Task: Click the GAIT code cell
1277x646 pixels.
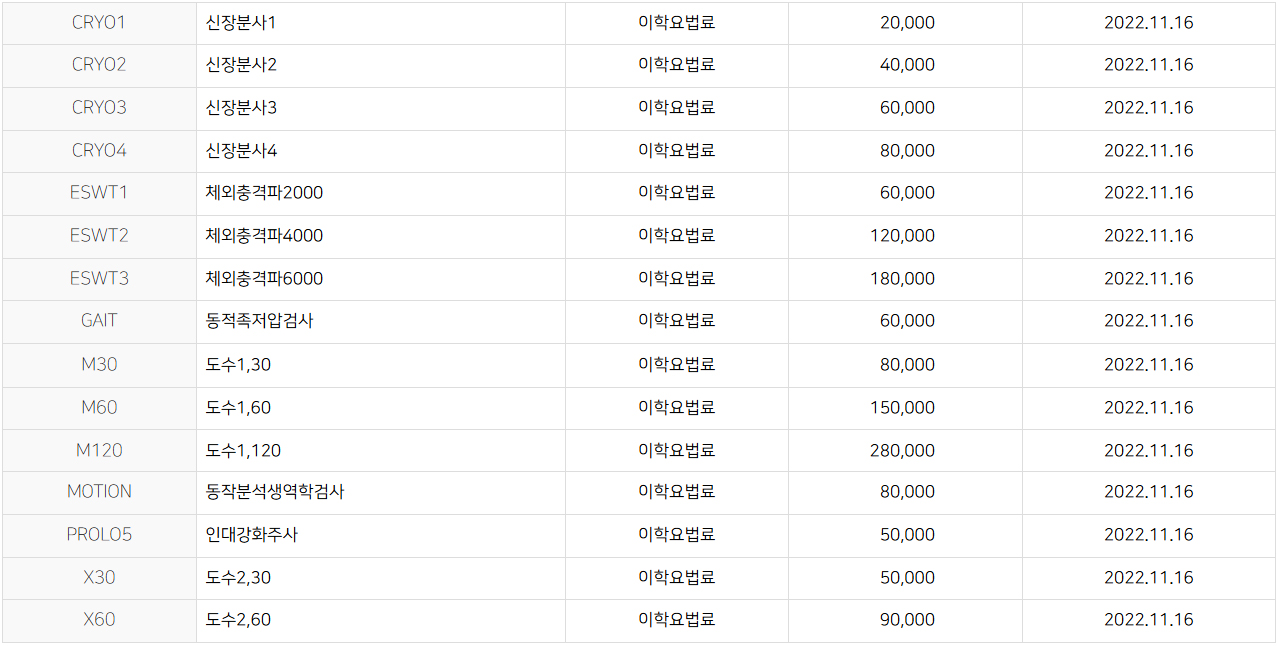Action: click(99, 321)
